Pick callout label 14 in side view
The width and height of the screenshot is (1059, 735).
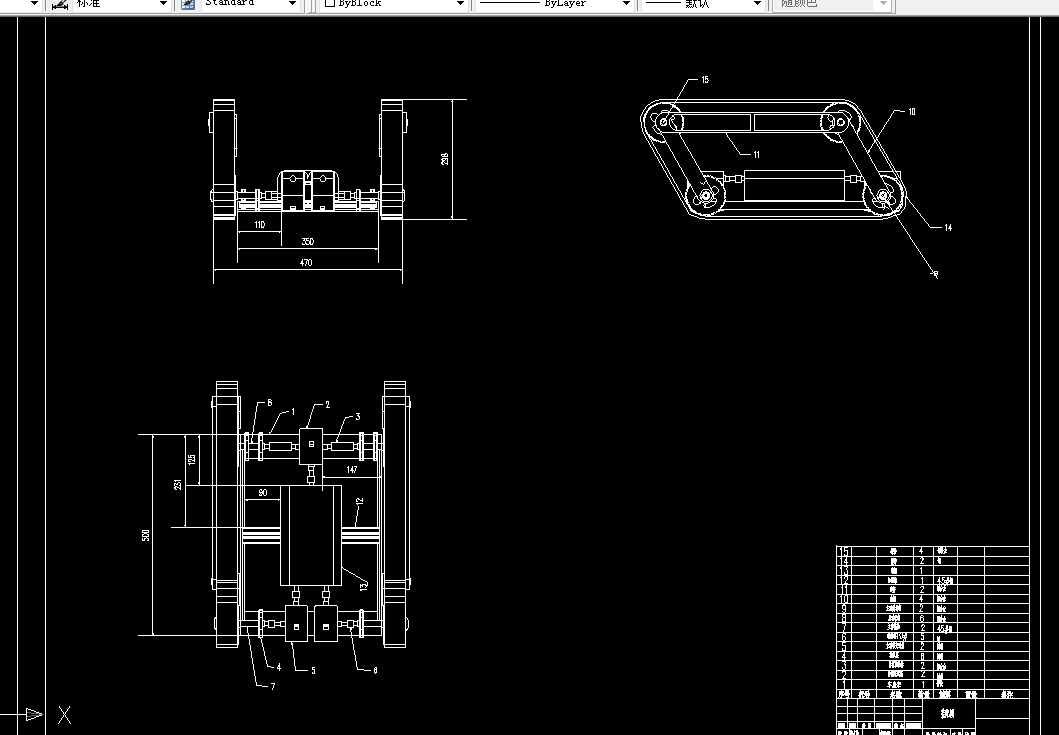tap(948, 228)
